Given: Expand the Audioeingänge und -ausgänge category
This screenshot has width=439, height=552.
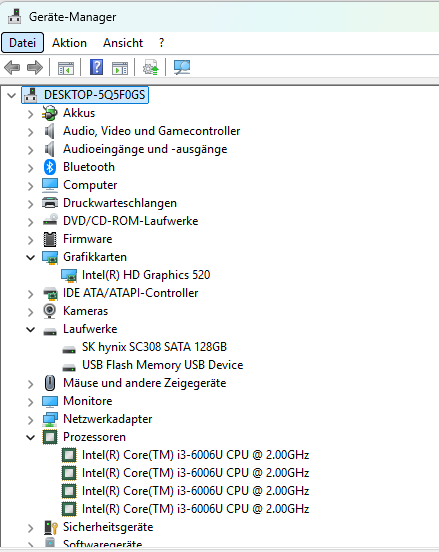Looking at the screenshot, I should [31, 150].
